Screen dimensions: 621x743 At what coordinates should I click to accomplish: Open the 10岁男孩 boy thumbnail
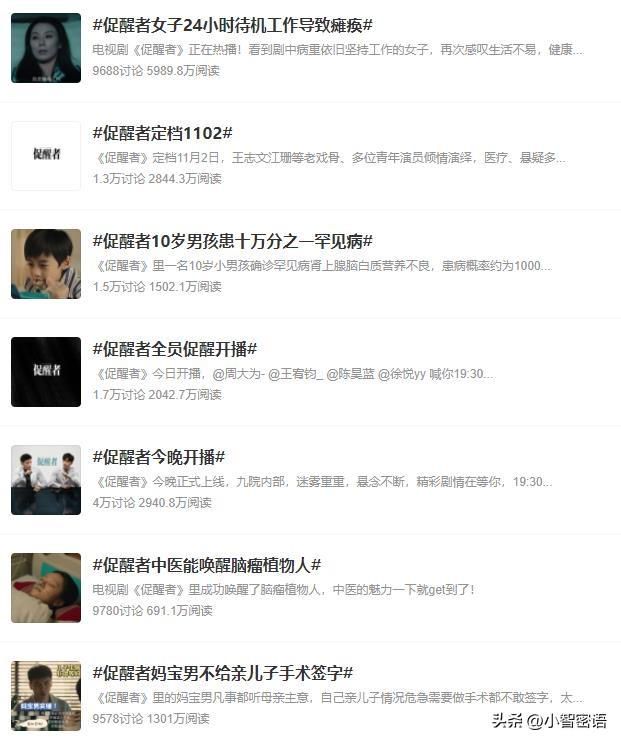[46, 264]
